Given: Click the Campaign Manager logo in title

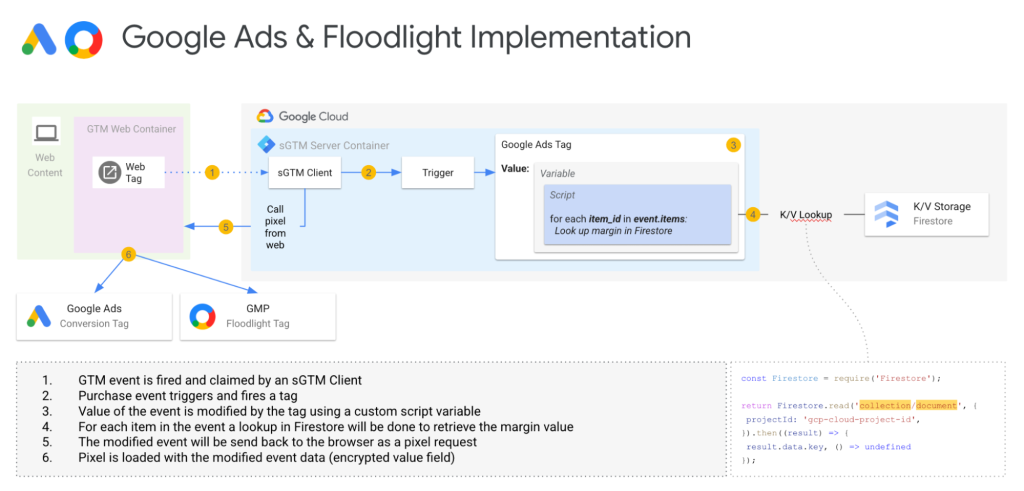Looking at the screenshot, I should click(84, 40).
